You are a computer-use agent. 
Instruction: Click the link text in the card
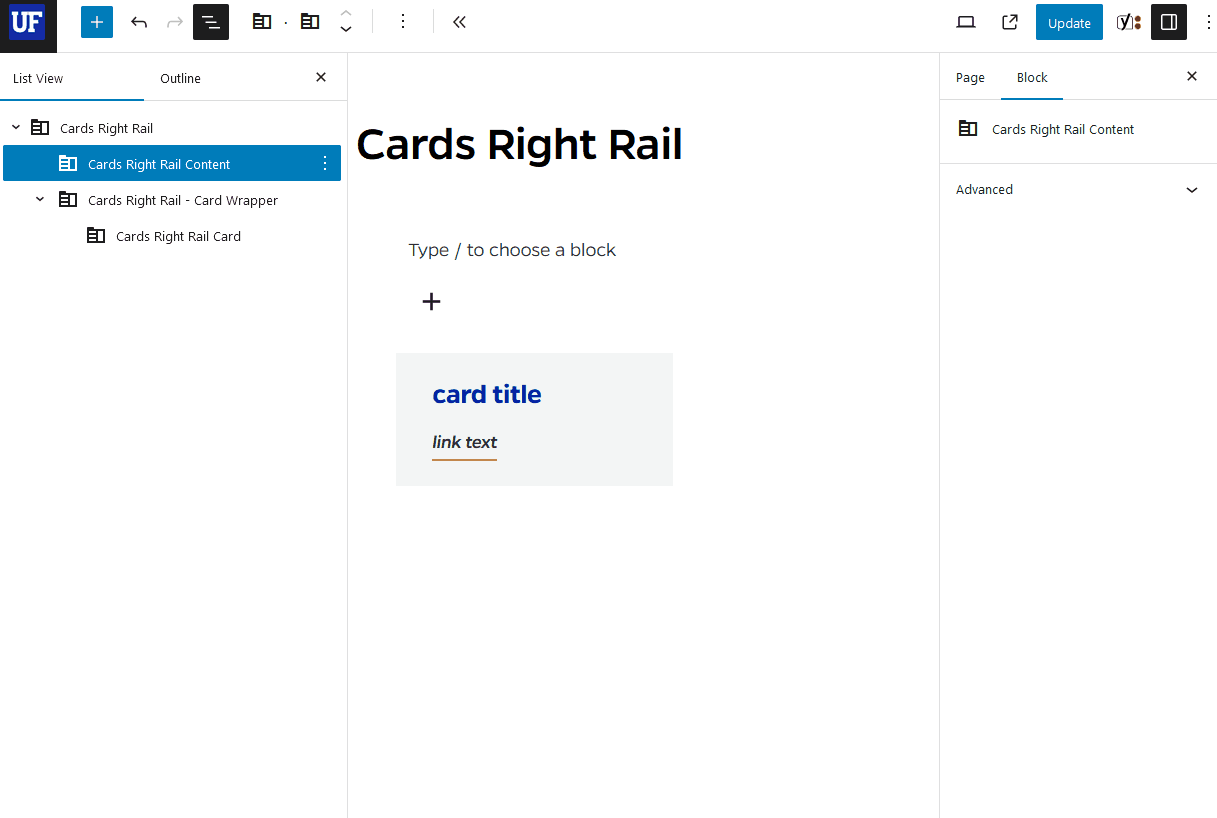(x=464, y=442)
